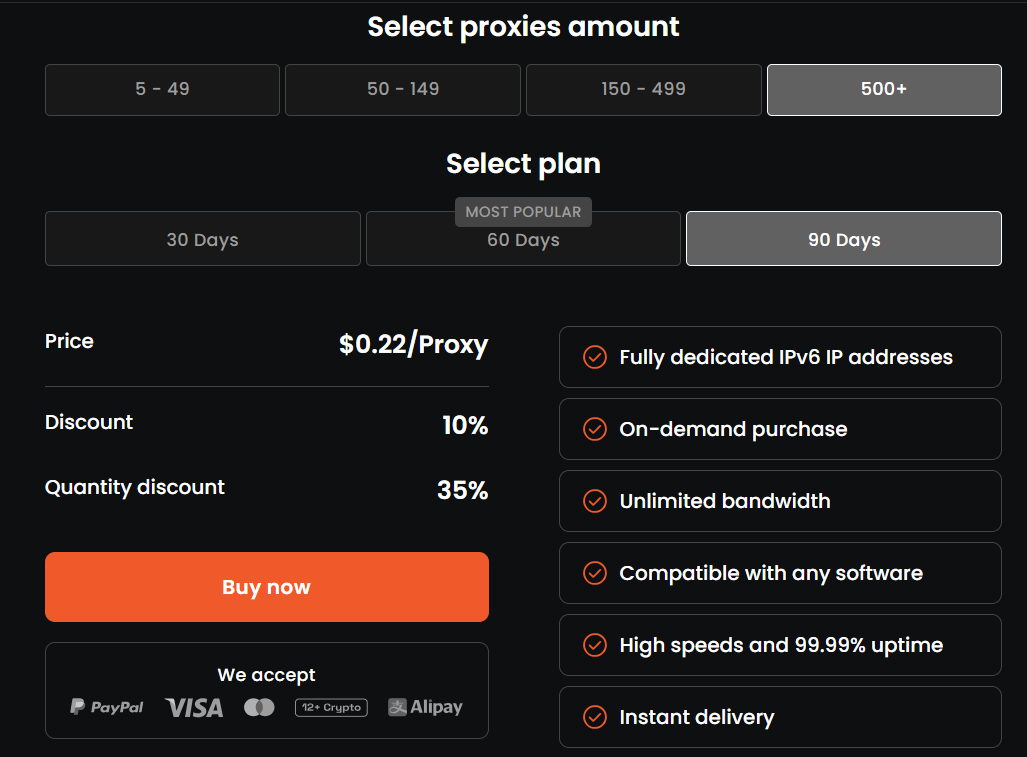
Task: Click the VISA logo
Action: coord(194,708)
